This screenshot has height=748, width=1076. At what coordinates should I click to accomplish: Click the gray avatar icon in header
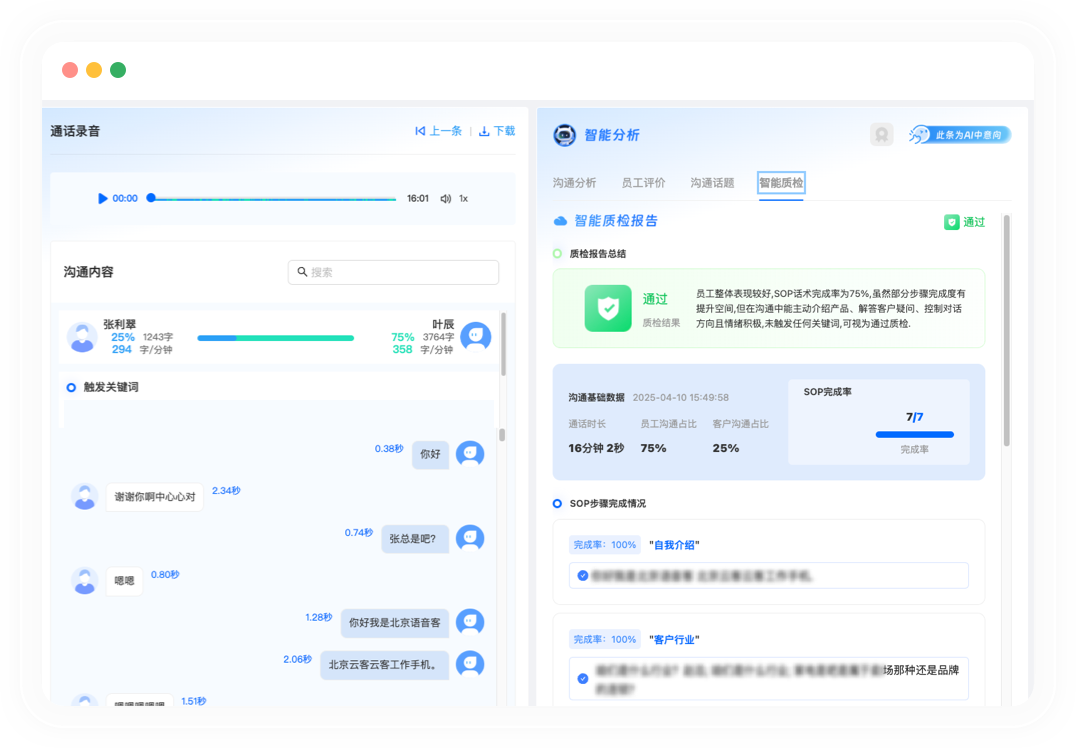[x=881, y=135]
